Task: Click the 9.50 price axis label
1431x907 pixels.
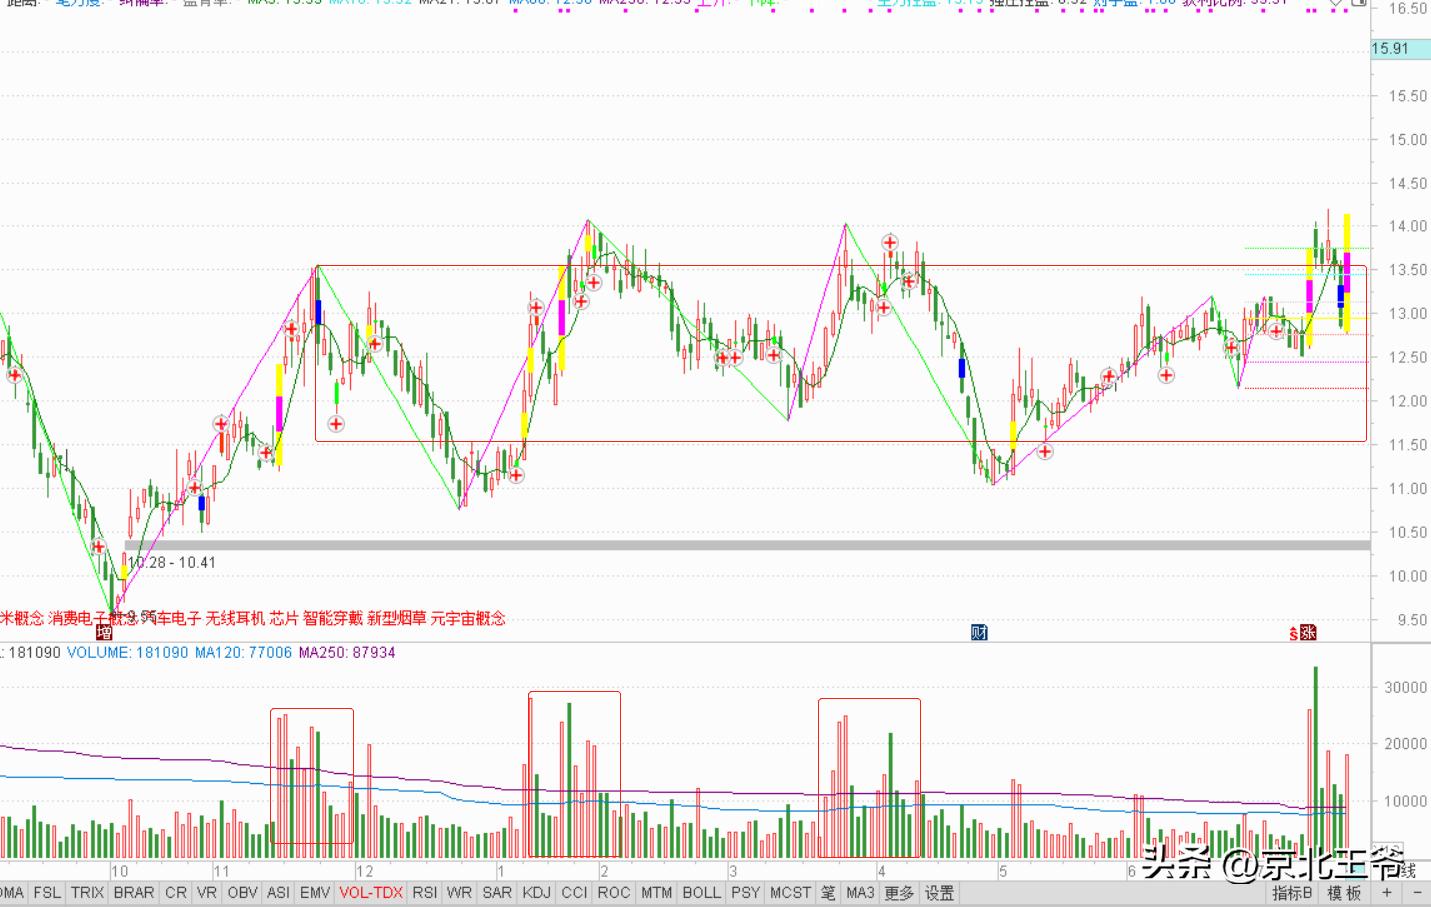Action: pos(1411,620)
